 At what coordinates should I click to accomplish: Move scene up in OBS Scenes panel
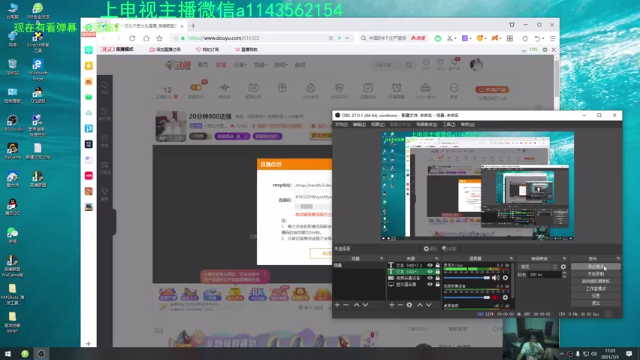pos(356,305)
